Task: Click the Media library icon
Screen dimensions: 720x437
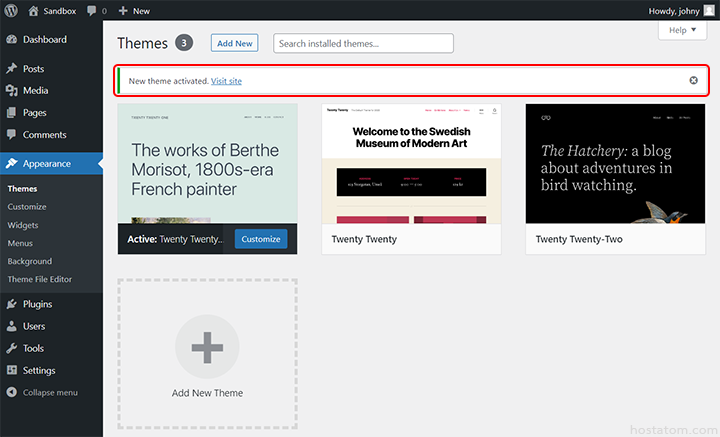Action: point(11,91)
